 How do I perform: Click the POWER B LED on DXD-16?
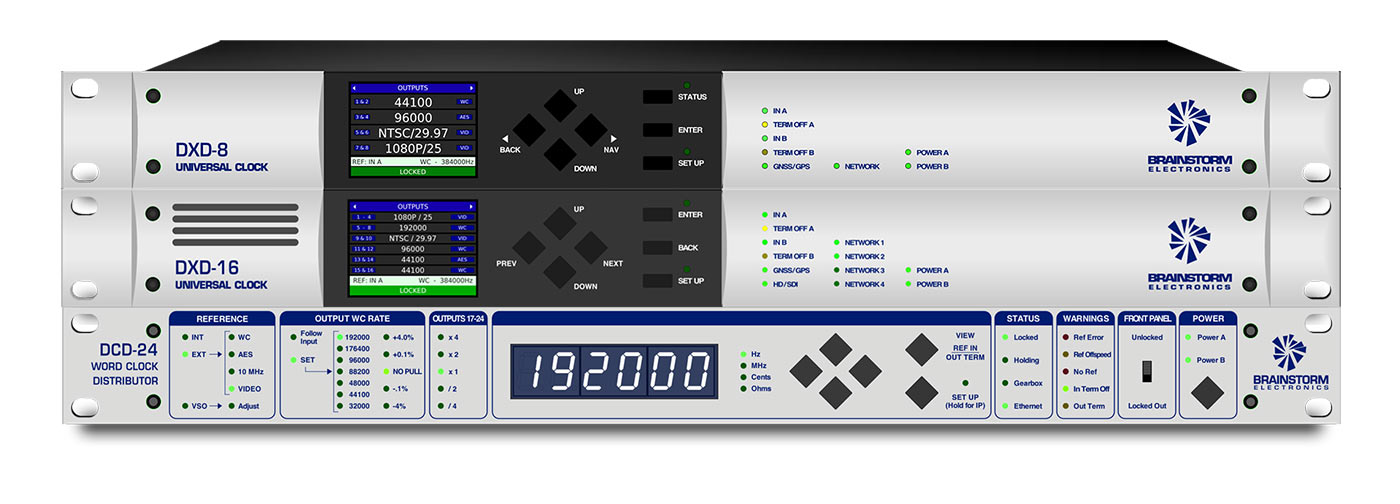pos(908,285)
